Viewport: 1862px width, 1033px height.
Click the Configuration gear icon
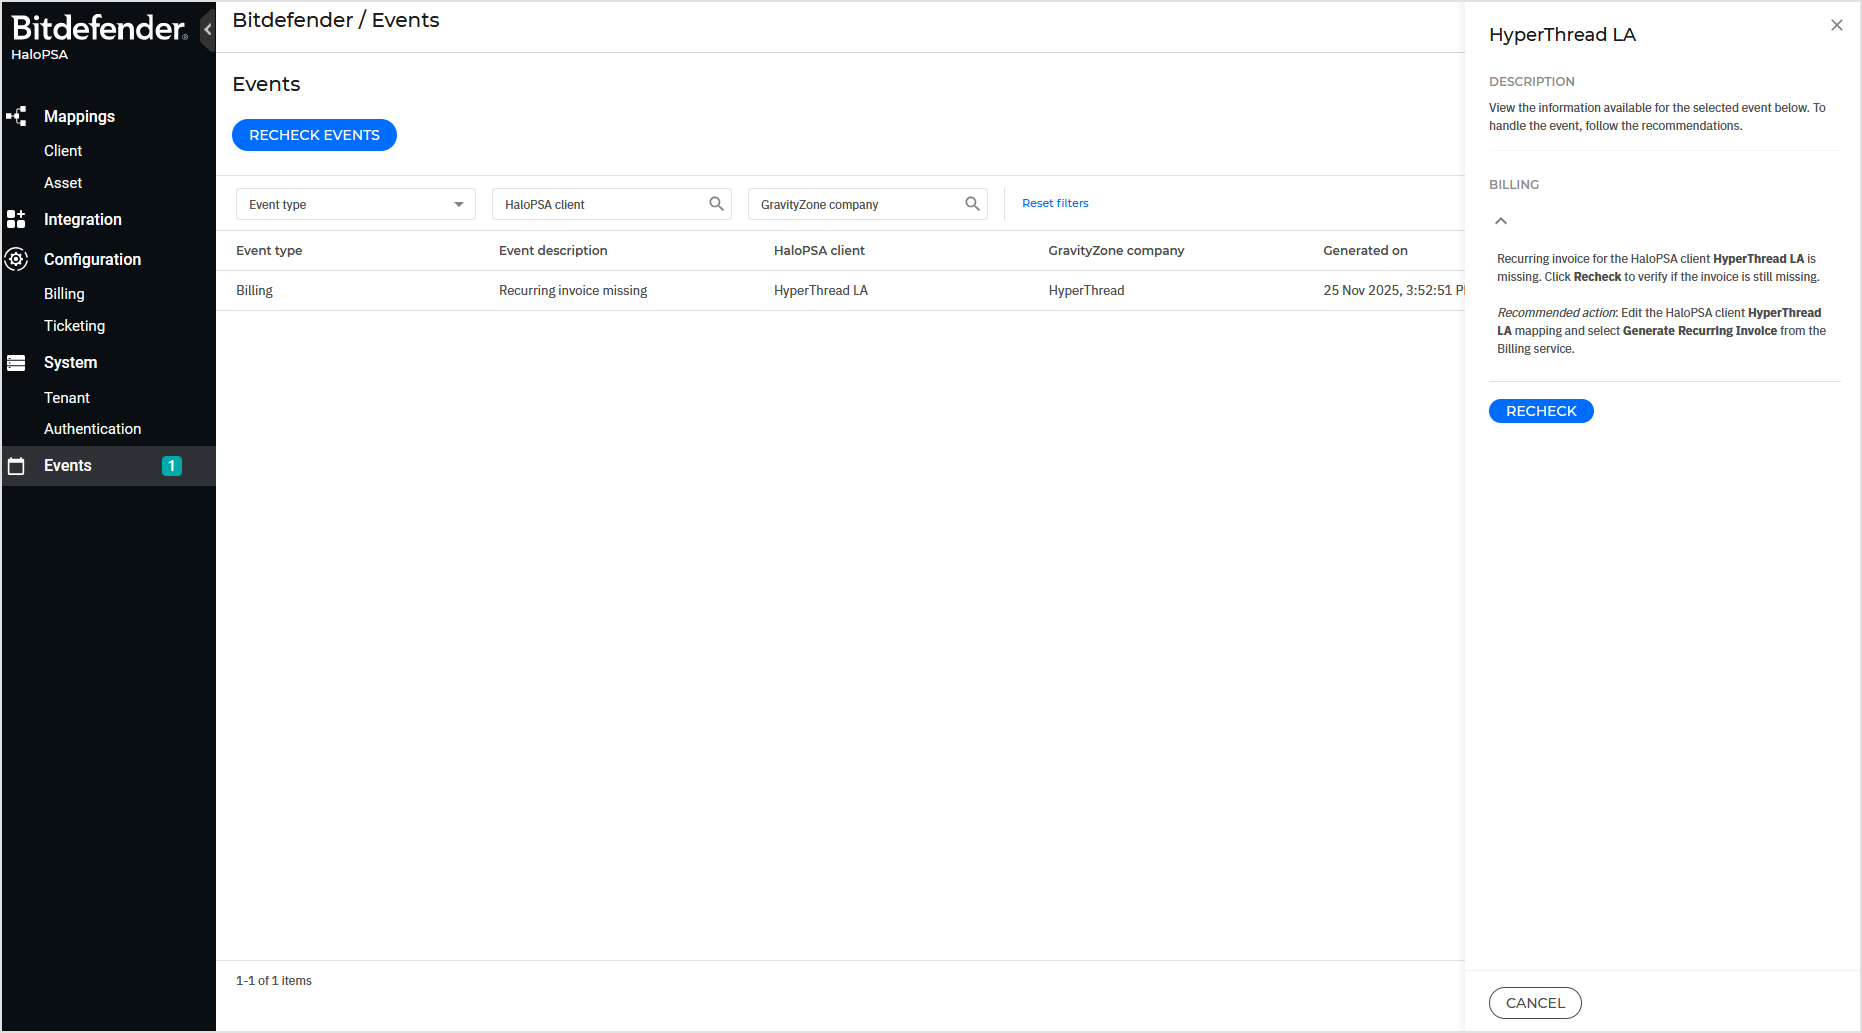coord(16,259)
